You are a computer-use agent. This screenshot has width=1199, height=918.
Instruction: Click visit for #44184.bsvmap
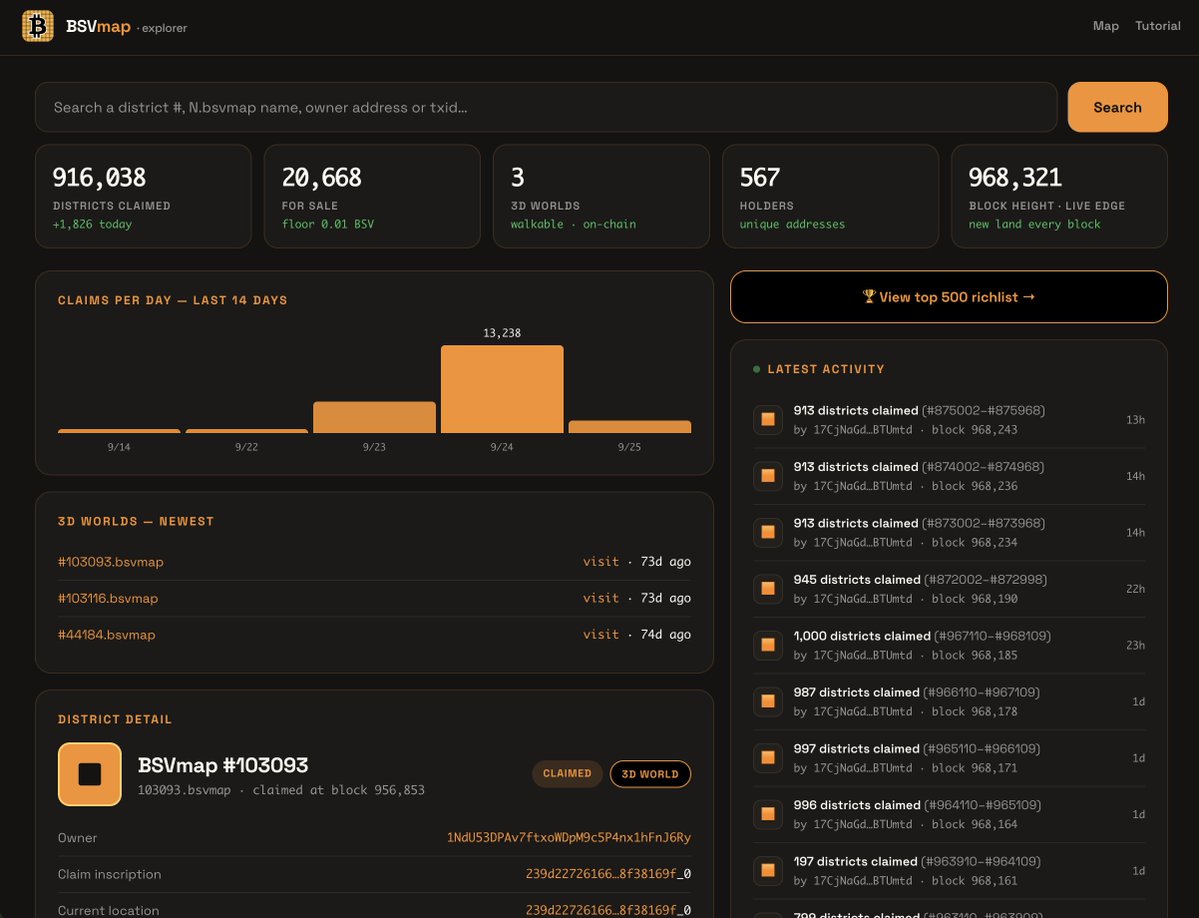tap(600, 634)
